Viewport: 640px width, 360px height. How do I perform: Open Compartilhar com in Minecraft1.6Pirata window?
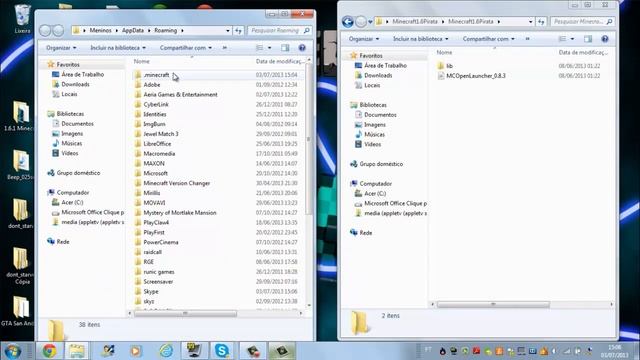click(489, 39)
